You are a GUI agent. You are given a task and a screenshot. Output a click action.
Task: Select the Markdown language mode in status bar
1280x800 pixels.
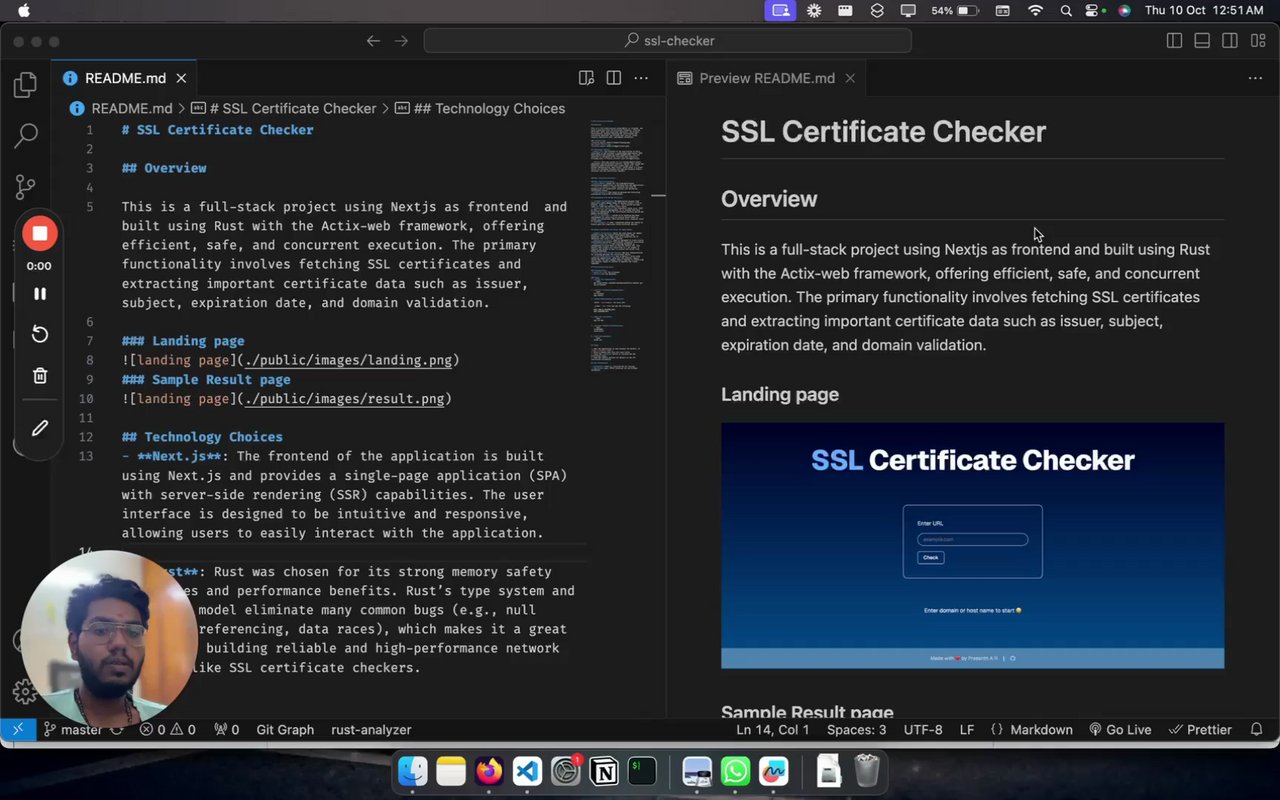click(x=1040, y=730)
